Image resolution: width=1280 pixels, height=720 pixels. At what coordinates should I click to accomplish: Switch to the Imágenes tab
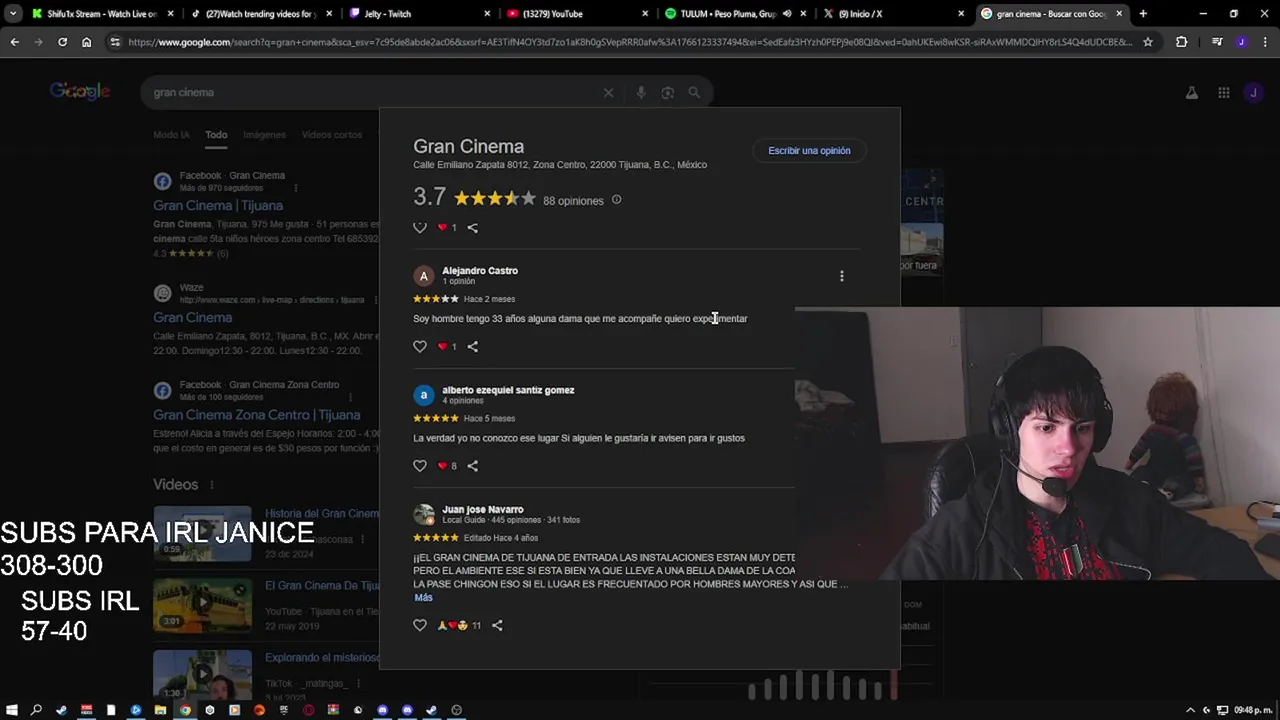tap(264, 135)
